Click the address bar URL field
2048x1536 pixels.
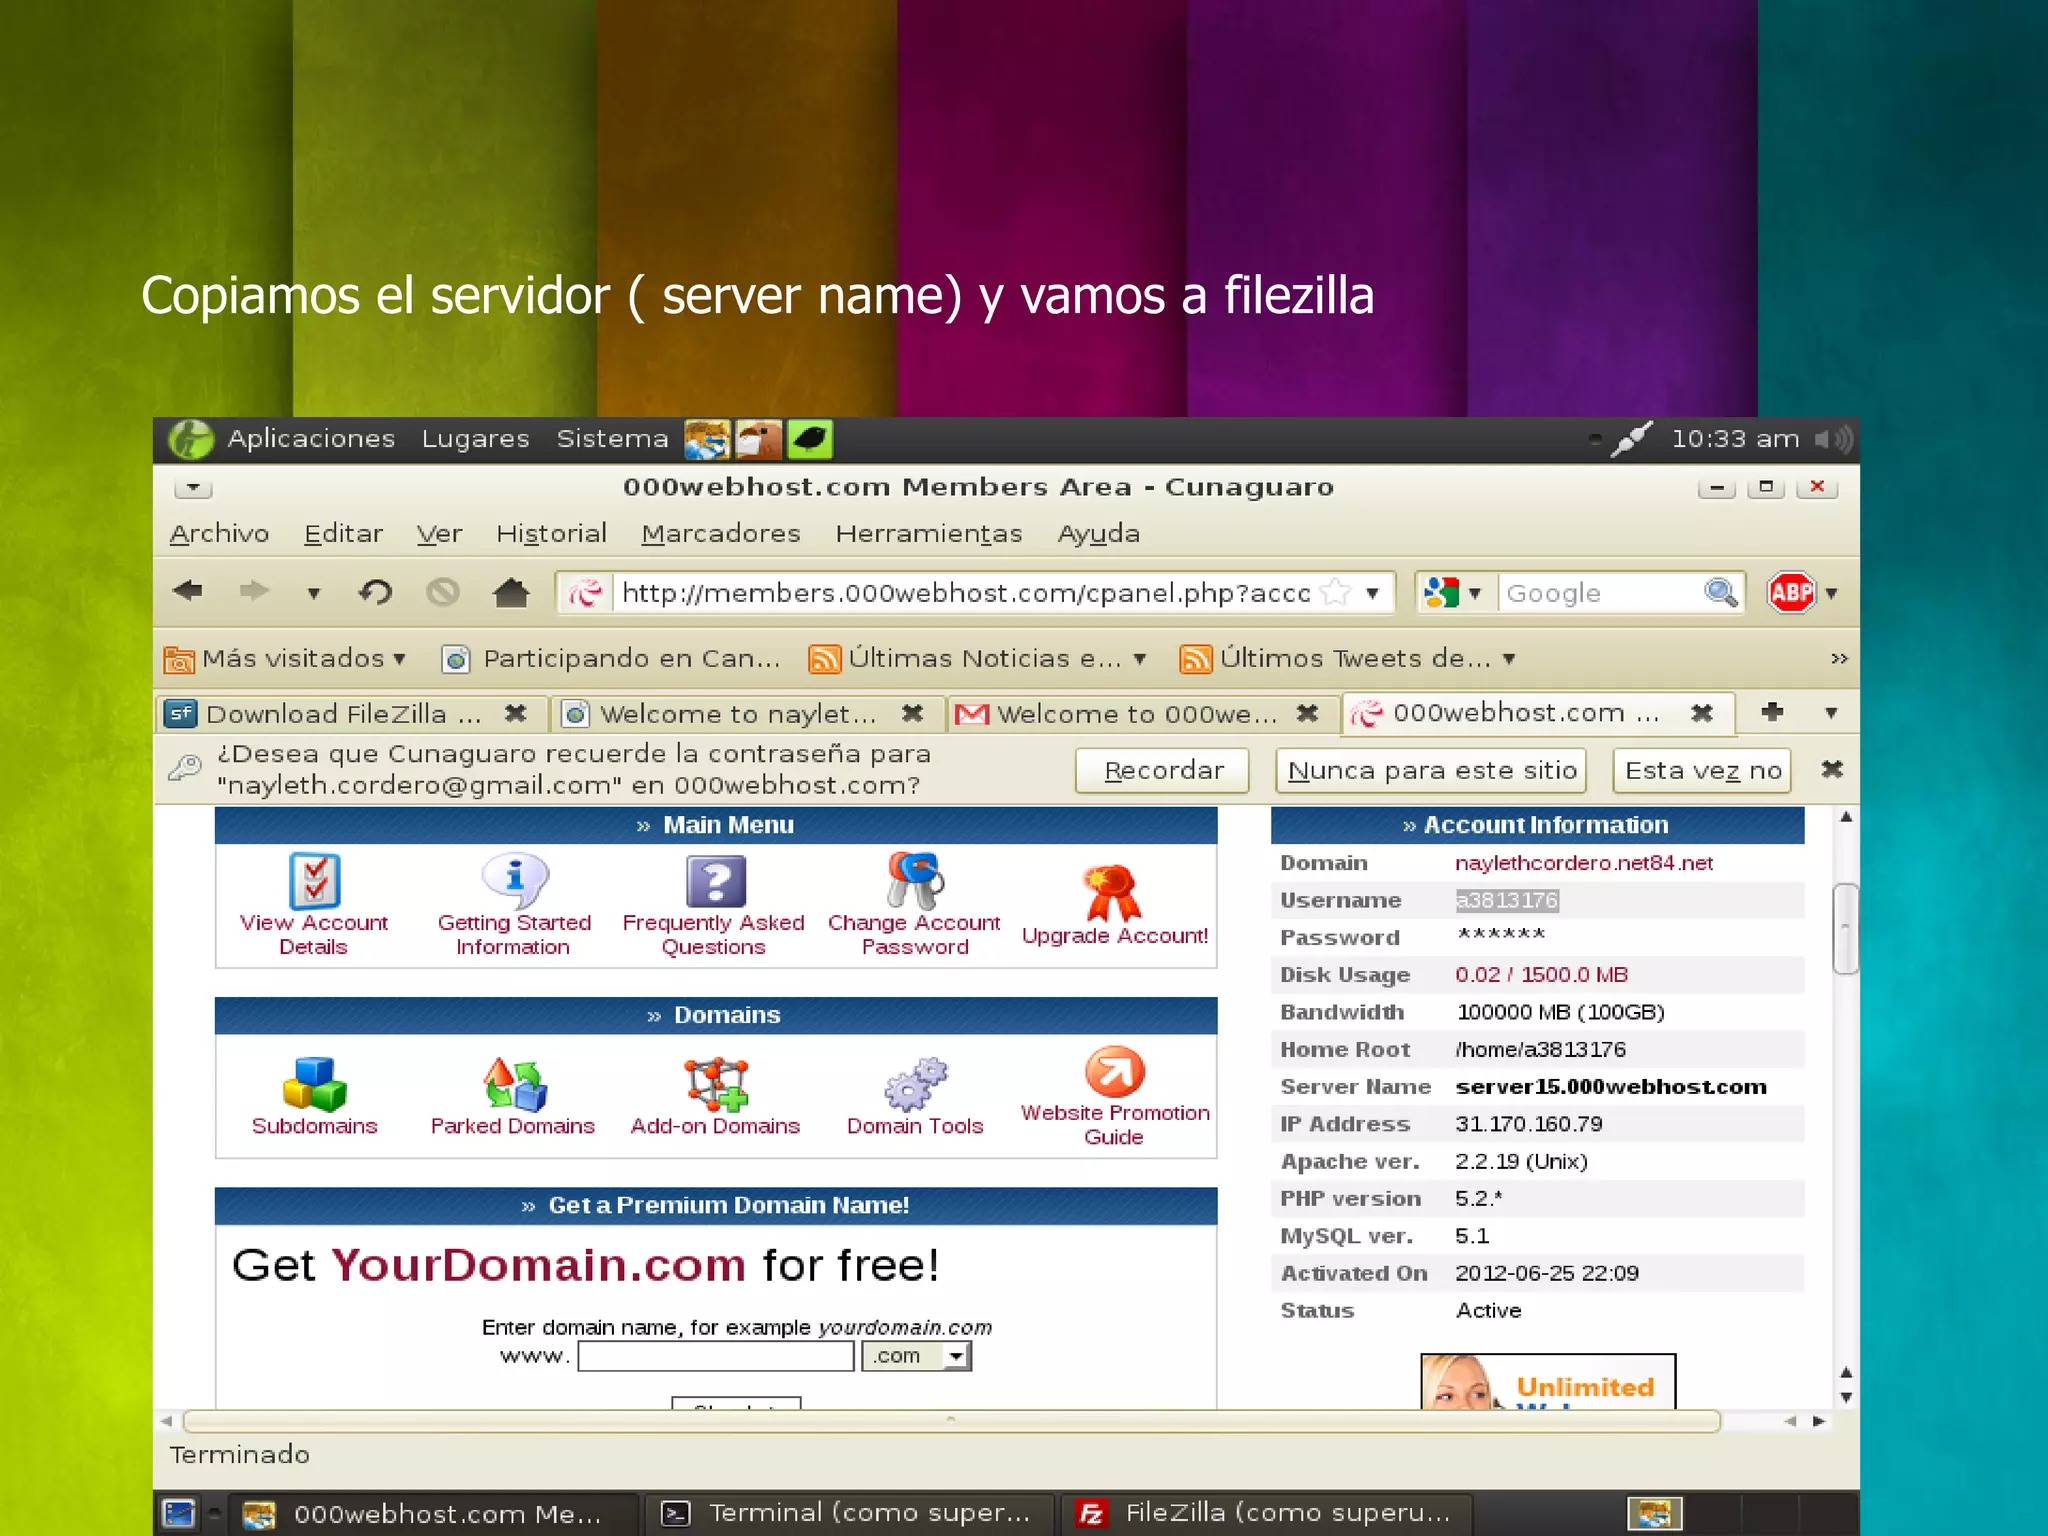click(965, 593)
